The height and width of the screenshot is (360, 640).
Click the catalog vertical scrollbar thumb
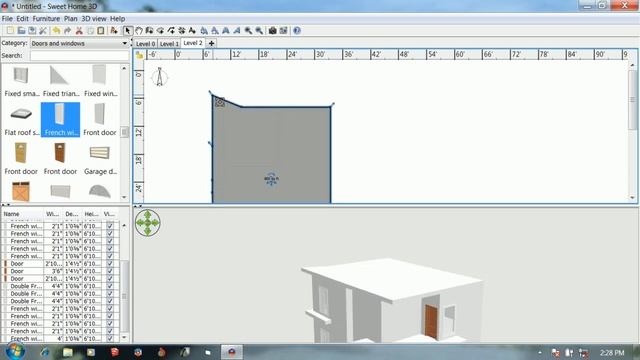click(x=124, y=132)
